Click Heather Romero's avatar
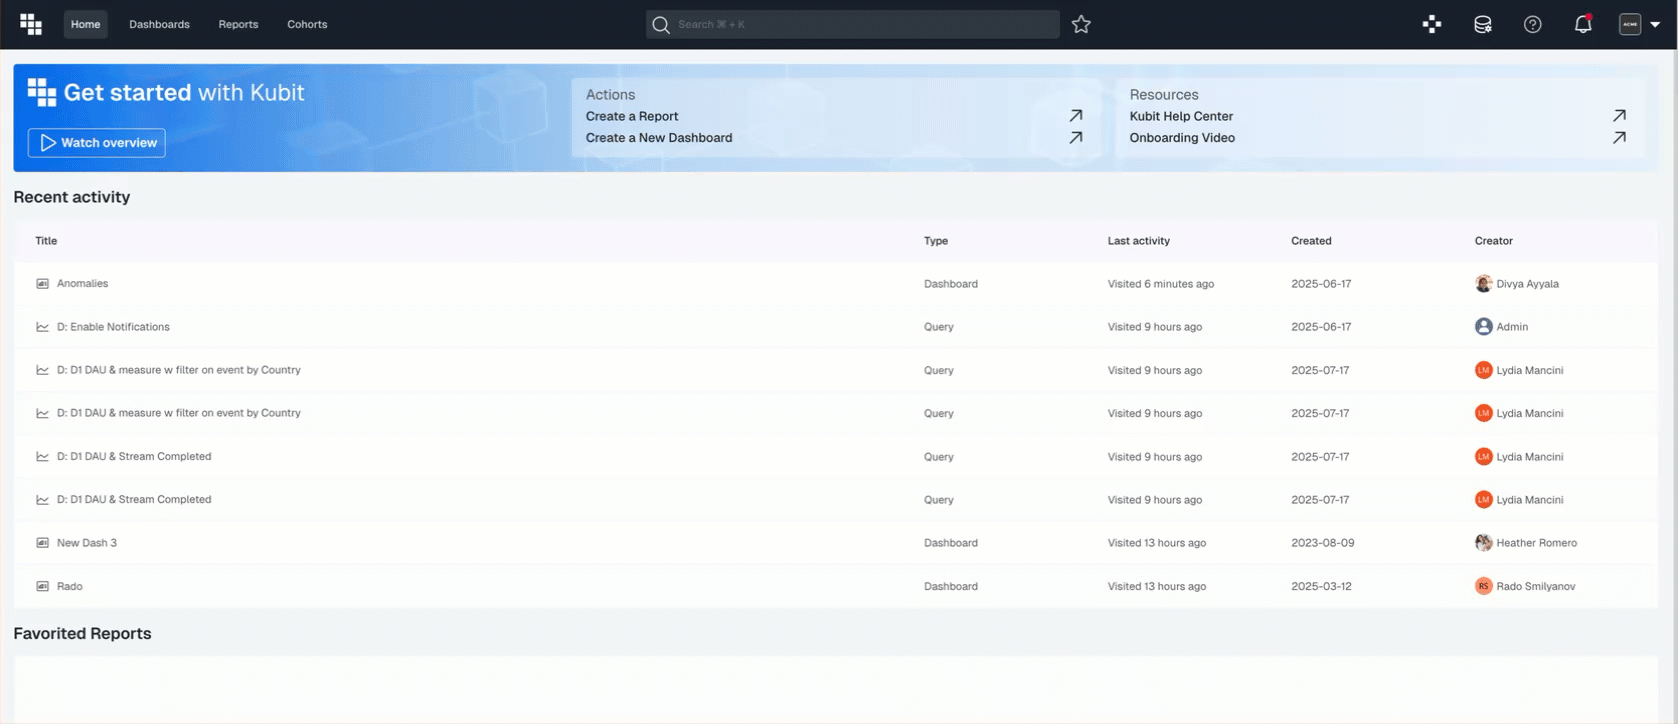The height and width of the screenshot is (724, 1678). pyautogui.click(x=1483, y=543)
